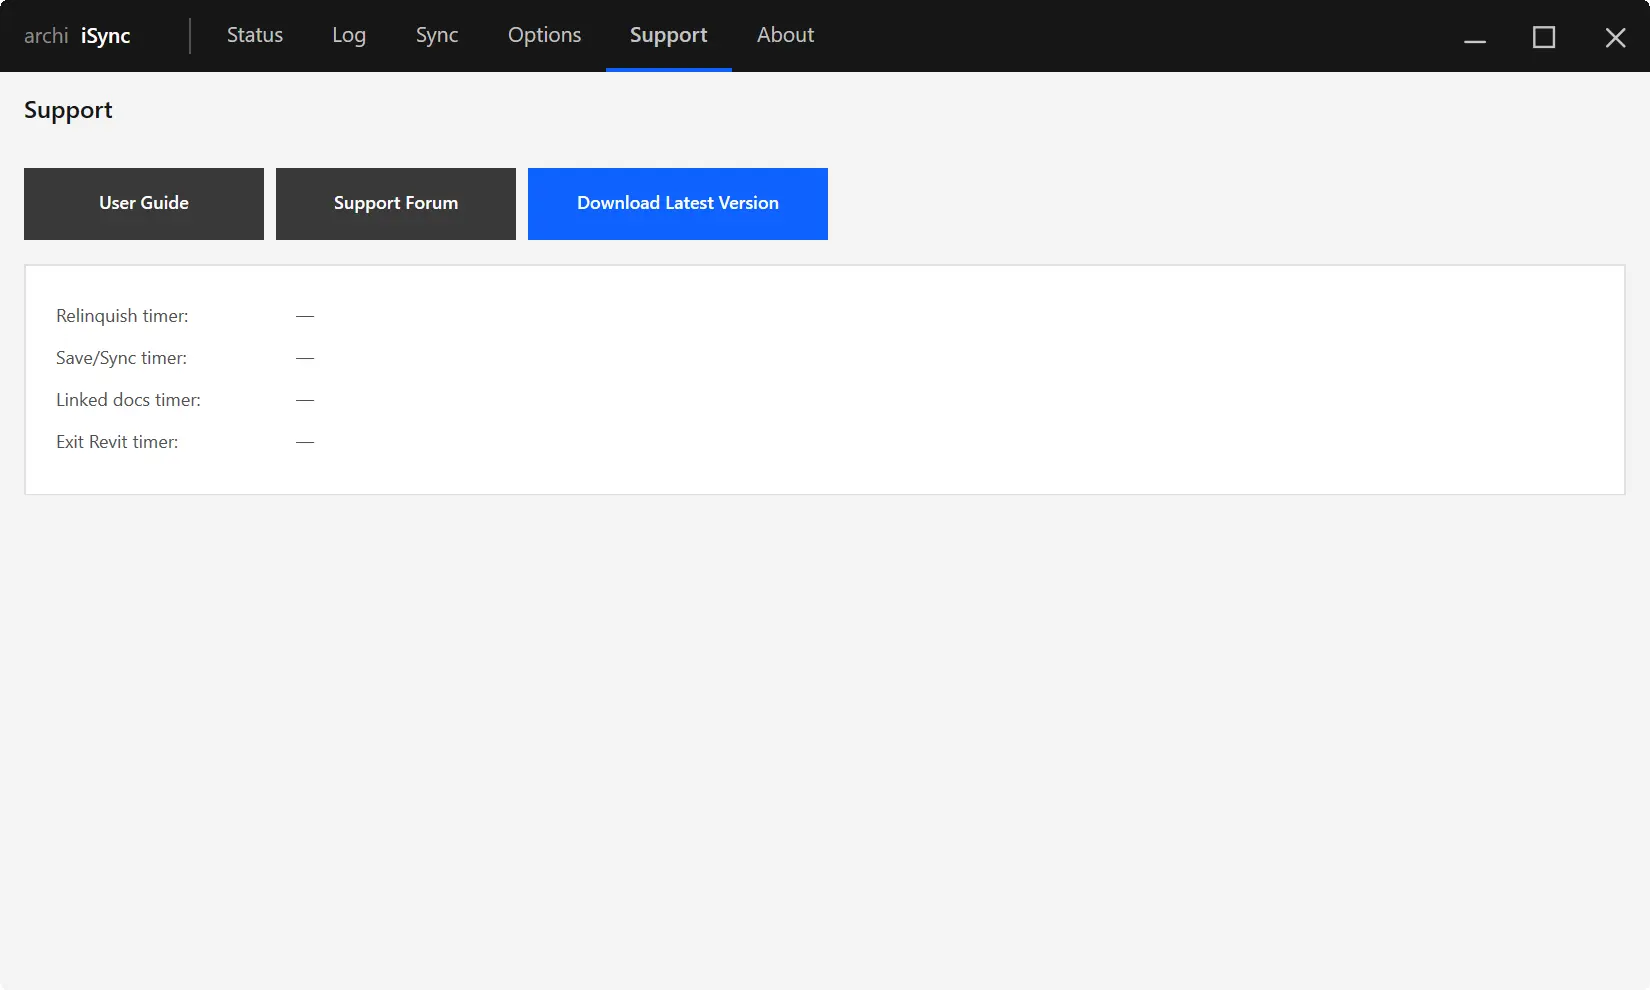Click the archi iSync logo

78,35
